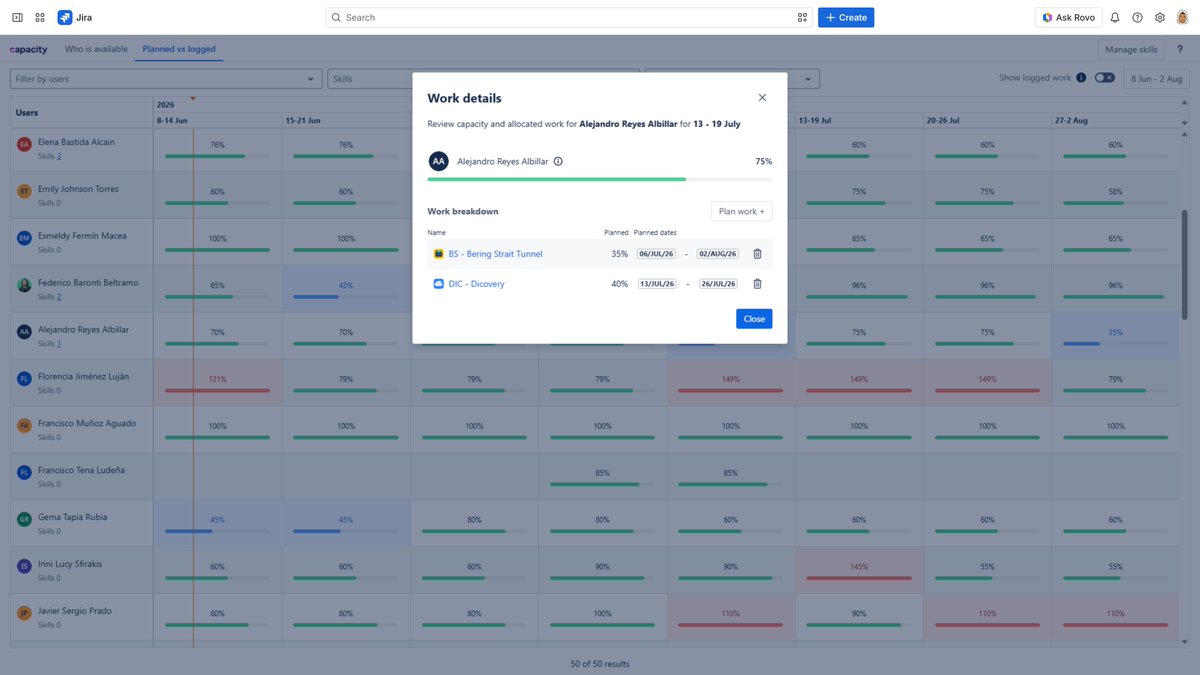The height and width of the screenshot is (675, 1200).
Task: Edit the 26/JUL/26 end date field
Action: (x=718, y=284)
